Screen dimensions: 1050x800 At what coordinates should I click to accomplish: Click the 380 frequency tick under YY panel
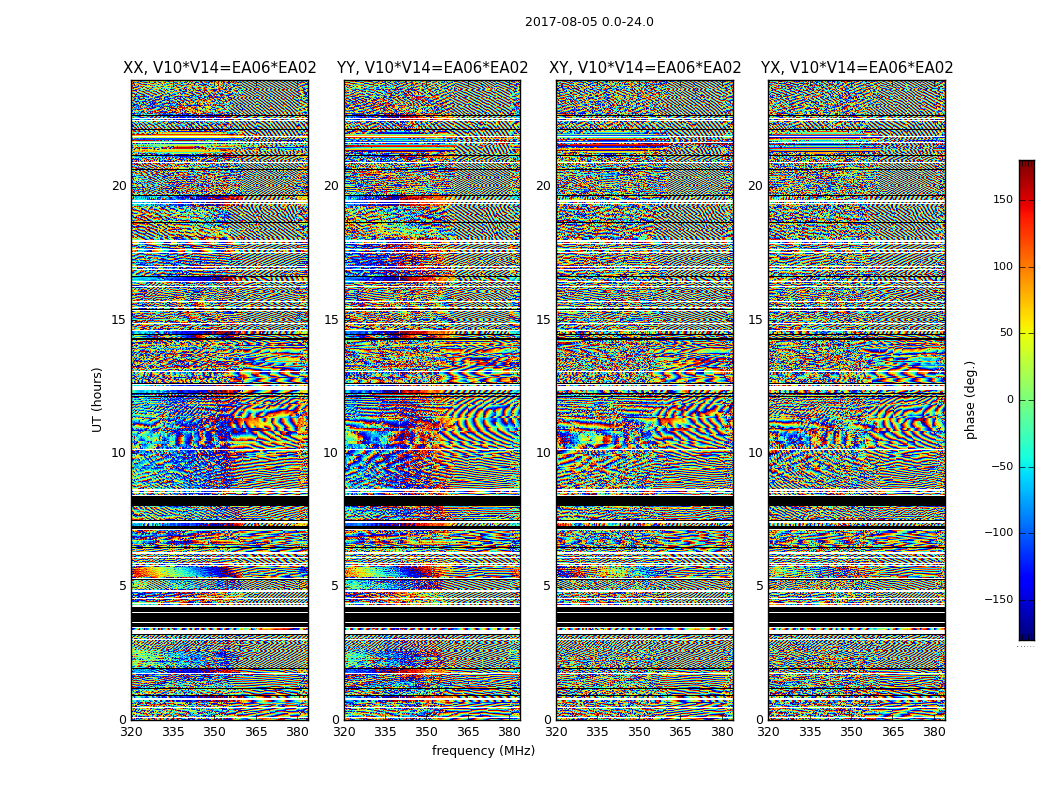click(510, 732)
